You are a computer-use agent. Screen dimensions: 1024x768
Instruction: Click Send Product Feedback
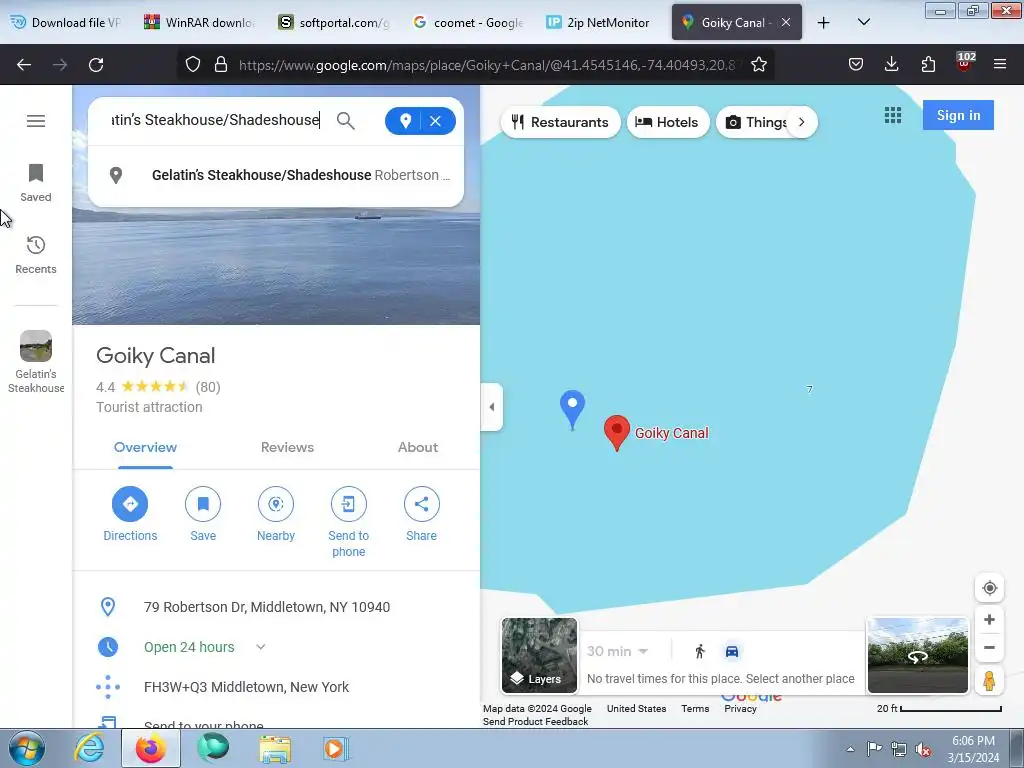536,722
